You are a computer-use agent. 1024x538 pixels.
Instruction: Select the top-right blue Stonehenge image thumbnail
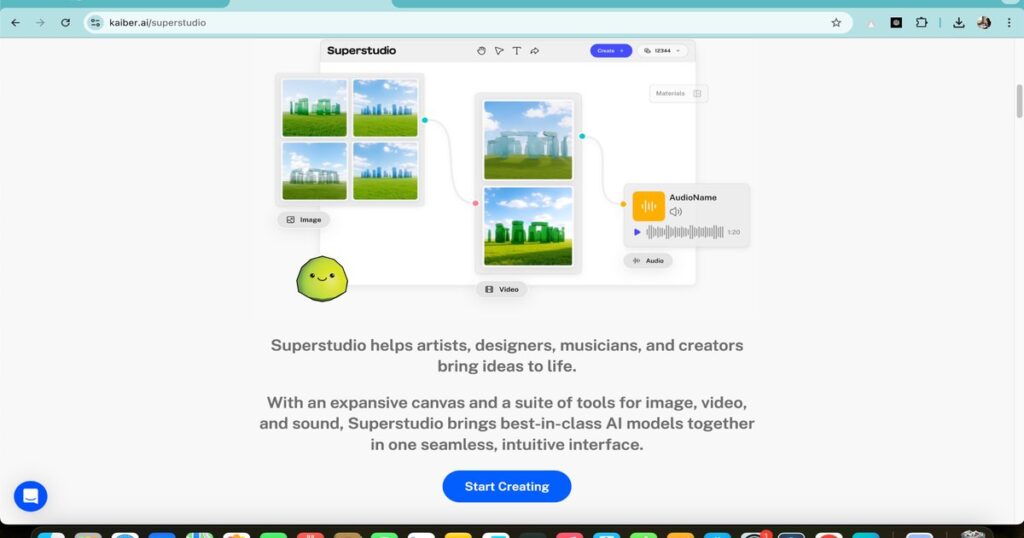[385, 108]
